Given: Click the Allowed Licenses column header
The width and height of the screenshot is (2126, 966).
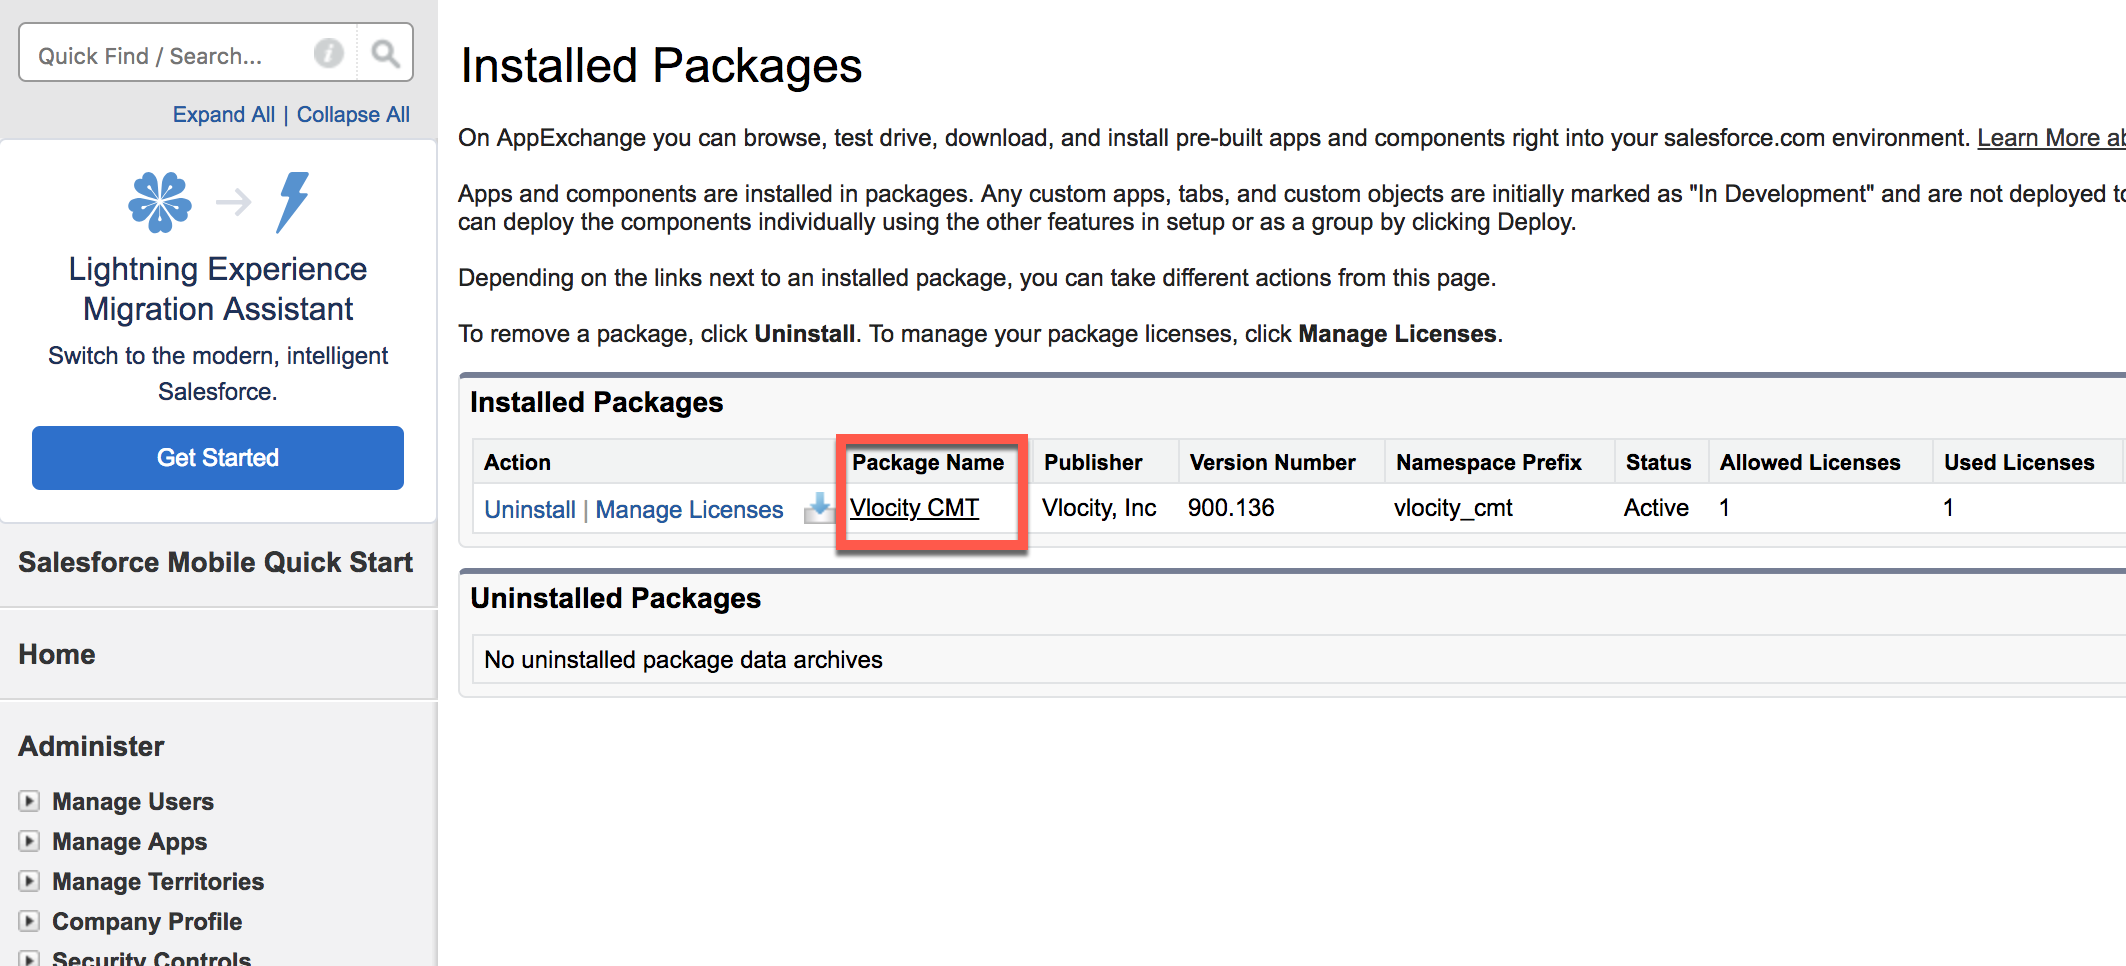Looking at the screenshot, I should tap(1810, 462).
